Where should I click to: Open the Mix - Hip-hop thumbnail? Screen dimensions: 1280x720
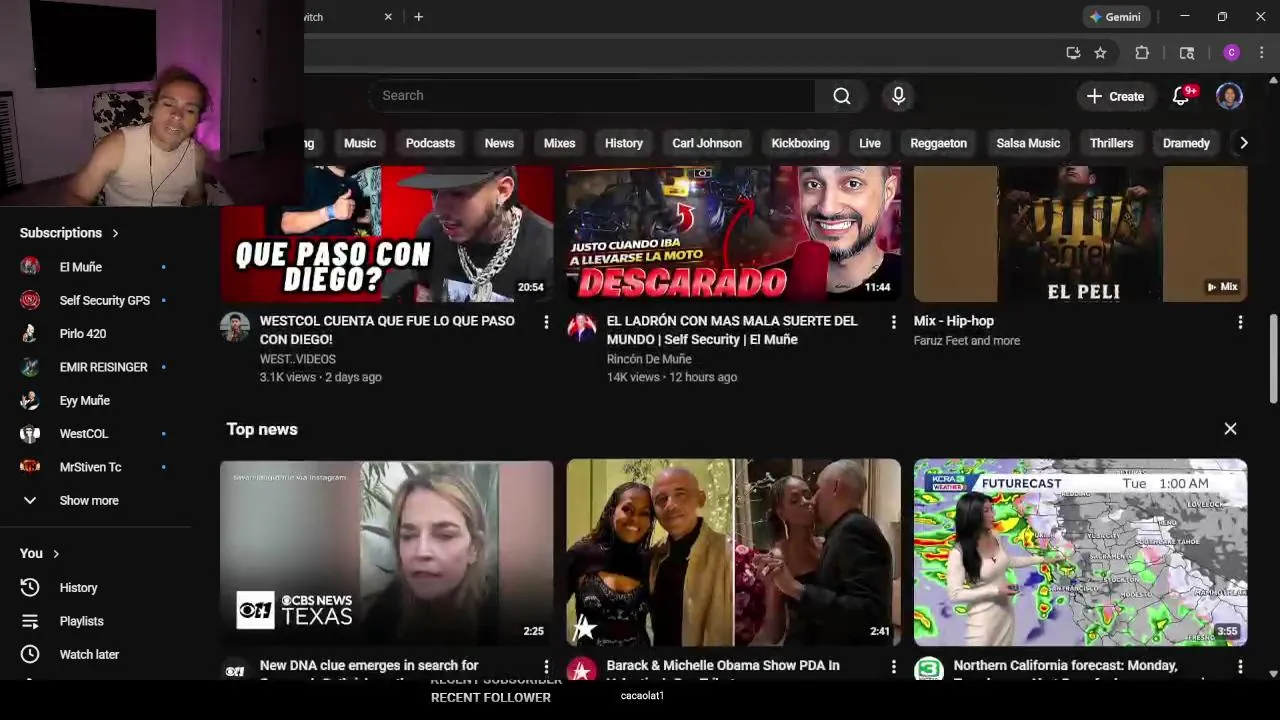[x=1080, y=234]
